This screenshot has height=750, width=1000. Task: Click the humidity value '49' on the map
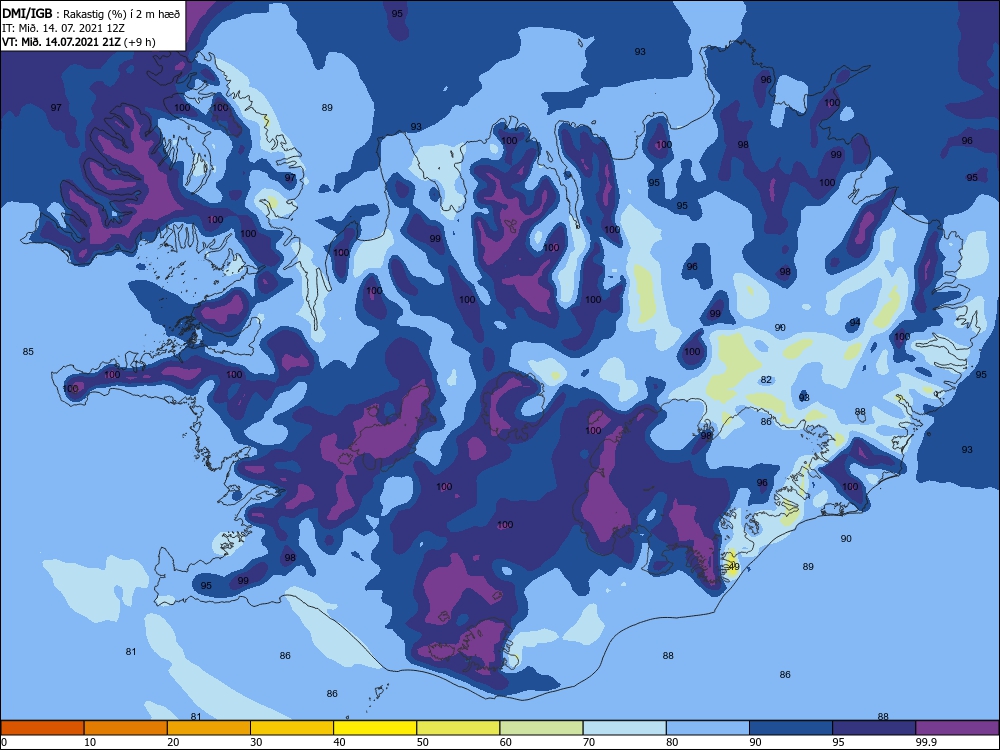click(734, 566)
